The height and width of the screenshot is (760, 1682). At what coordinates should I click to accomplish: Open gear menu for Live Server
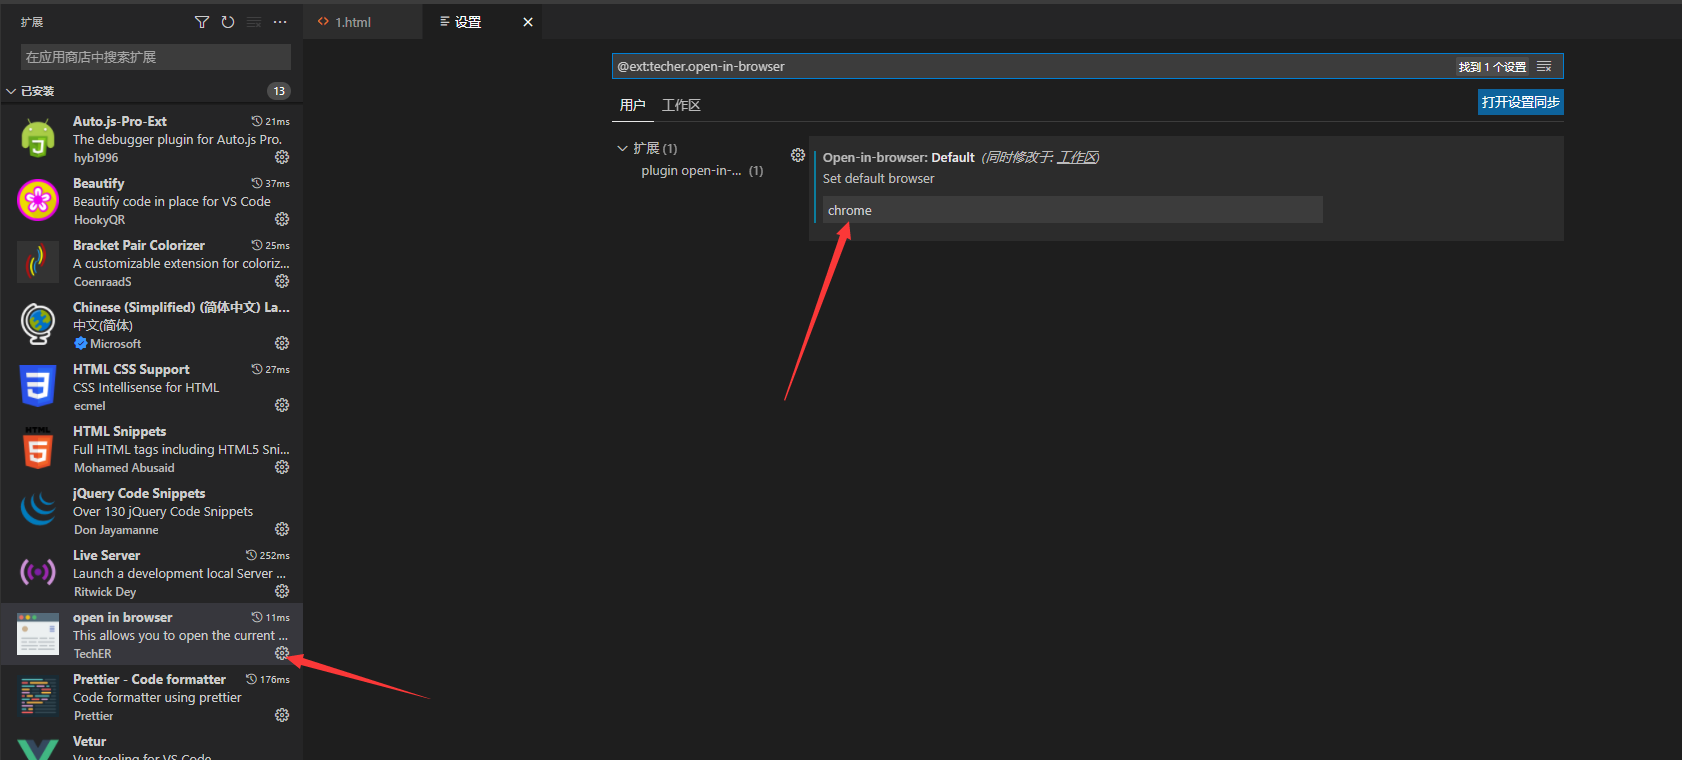pyautogui.click(x=282, y=591)
